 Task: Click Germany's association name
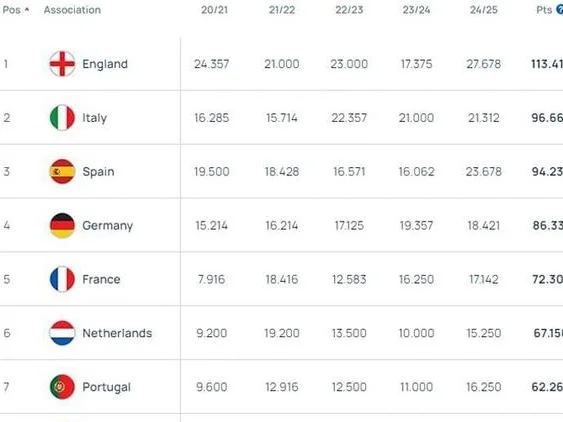[107, 226]
